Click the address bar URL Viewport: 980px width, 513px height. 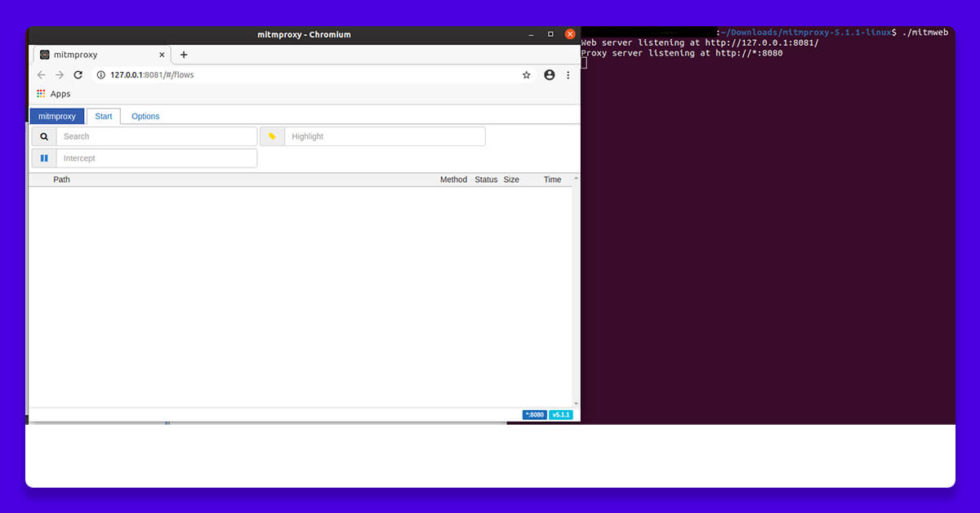[152, 75]
